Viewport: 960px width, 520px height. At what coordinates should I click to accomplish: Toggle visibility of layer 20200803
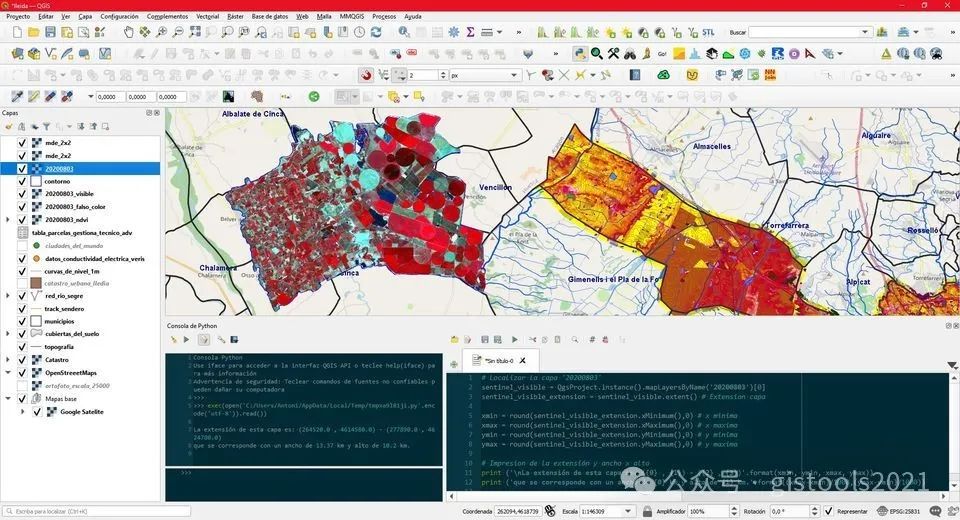[x=22, y=168]
